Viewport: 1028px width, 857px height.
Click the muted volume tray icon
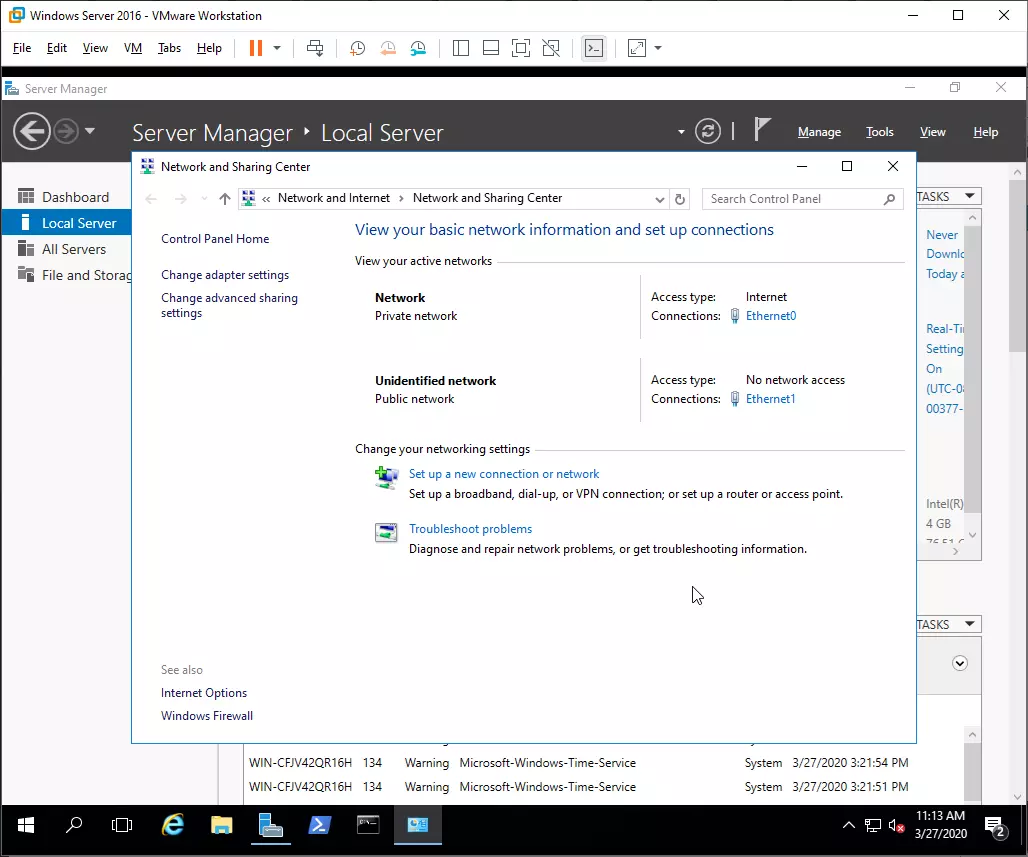tap(896, 826)
